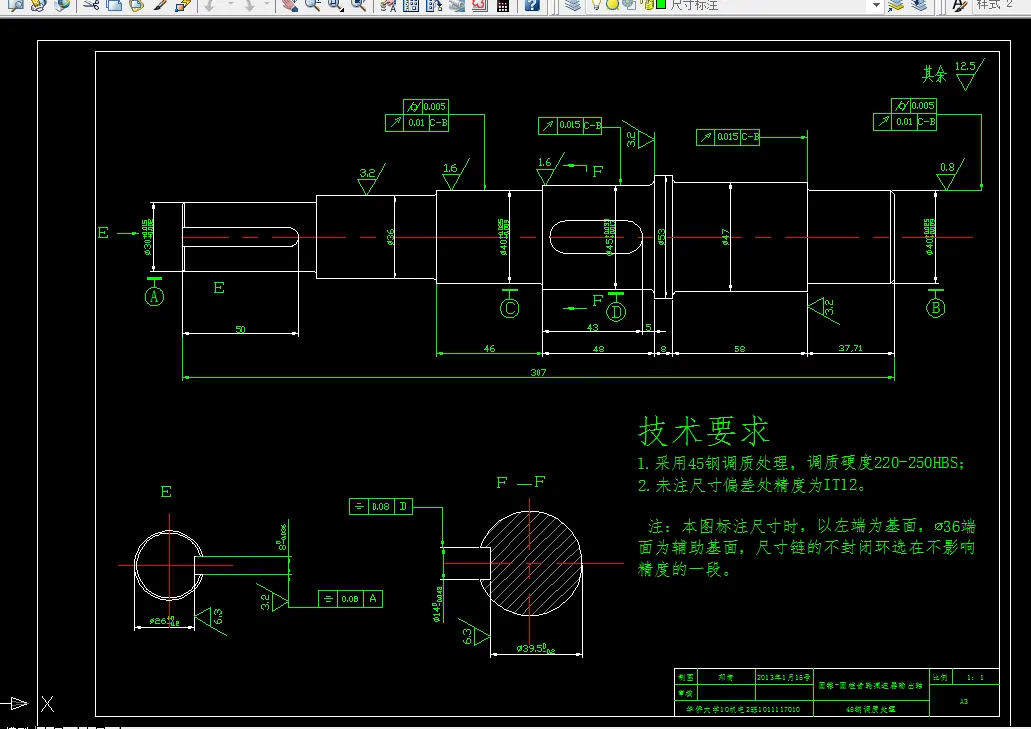Select the 37.71 dimension text
The image size is (1031, 729).
850,348
